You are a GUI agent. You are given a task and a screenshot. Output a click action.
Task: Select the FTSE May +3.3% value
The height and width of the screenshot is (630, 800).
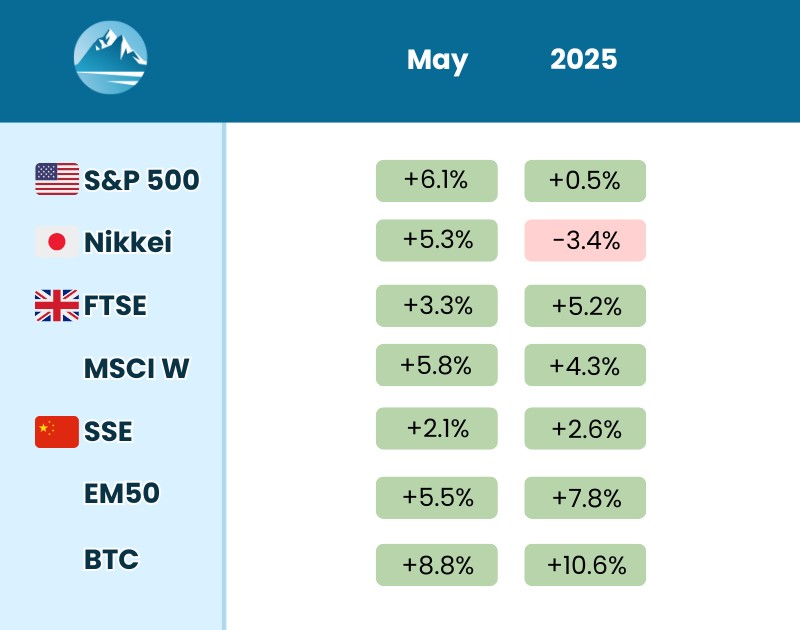click(x=436, y=305)
